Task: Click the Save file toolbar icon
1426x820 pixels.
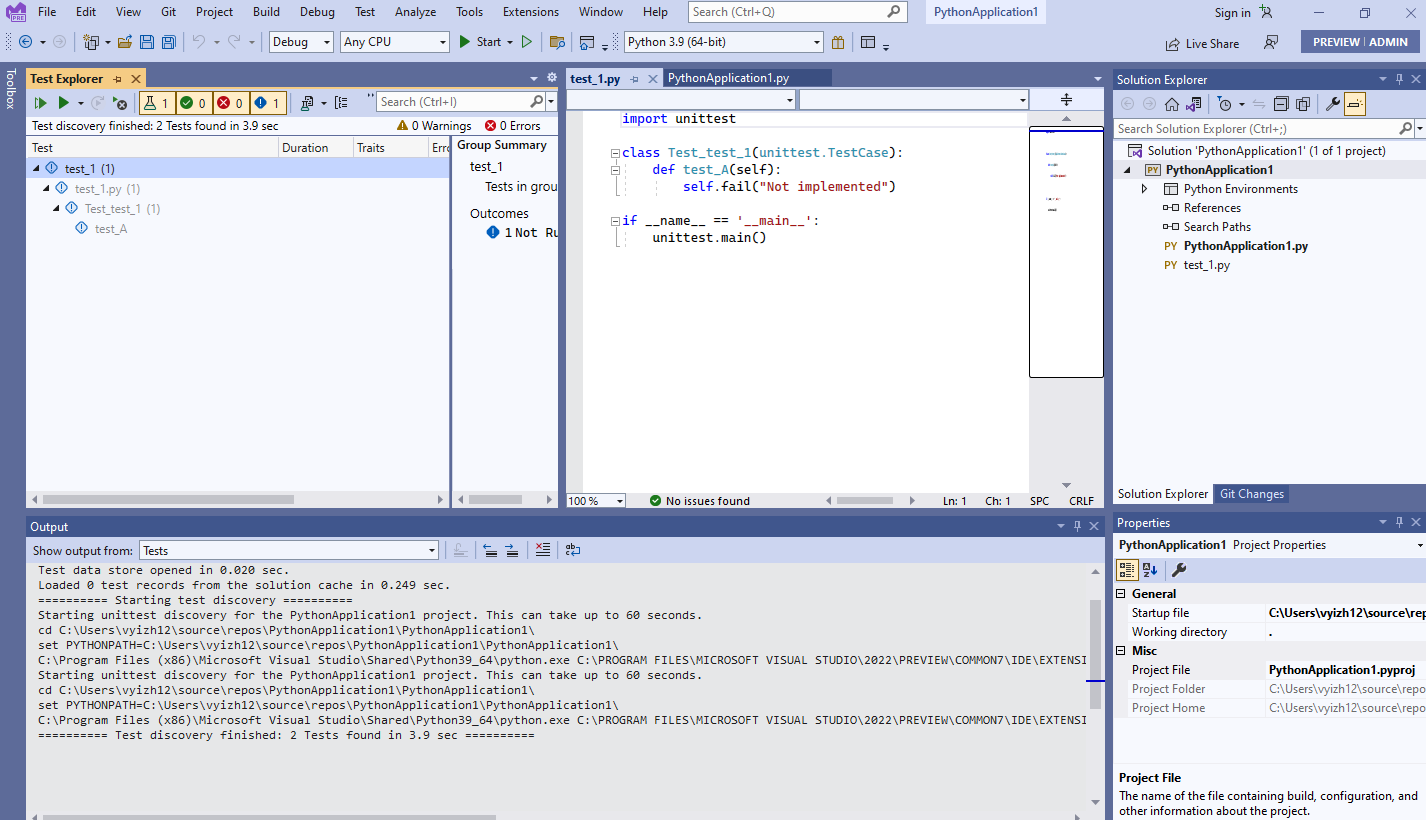Action: 147,42
